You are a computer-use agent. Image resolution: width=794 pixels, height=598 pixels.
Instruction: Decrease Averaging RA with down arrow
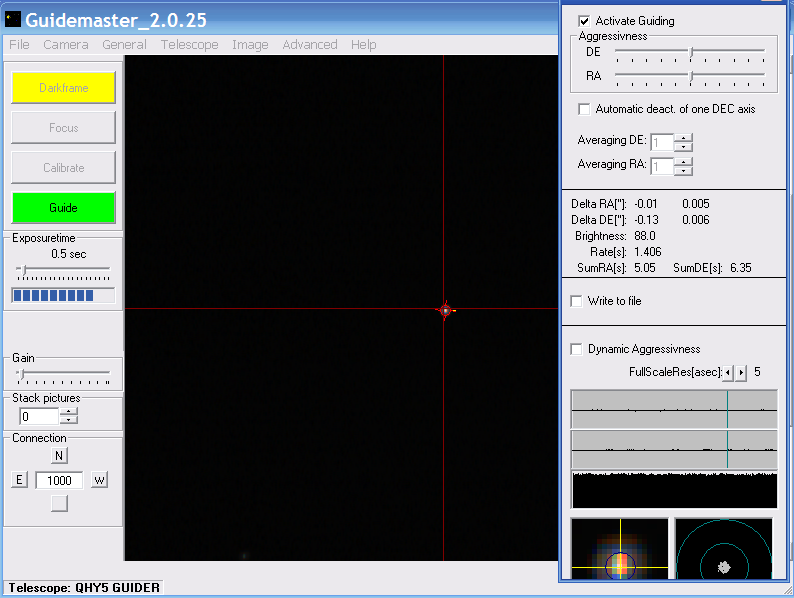point(684,170)
